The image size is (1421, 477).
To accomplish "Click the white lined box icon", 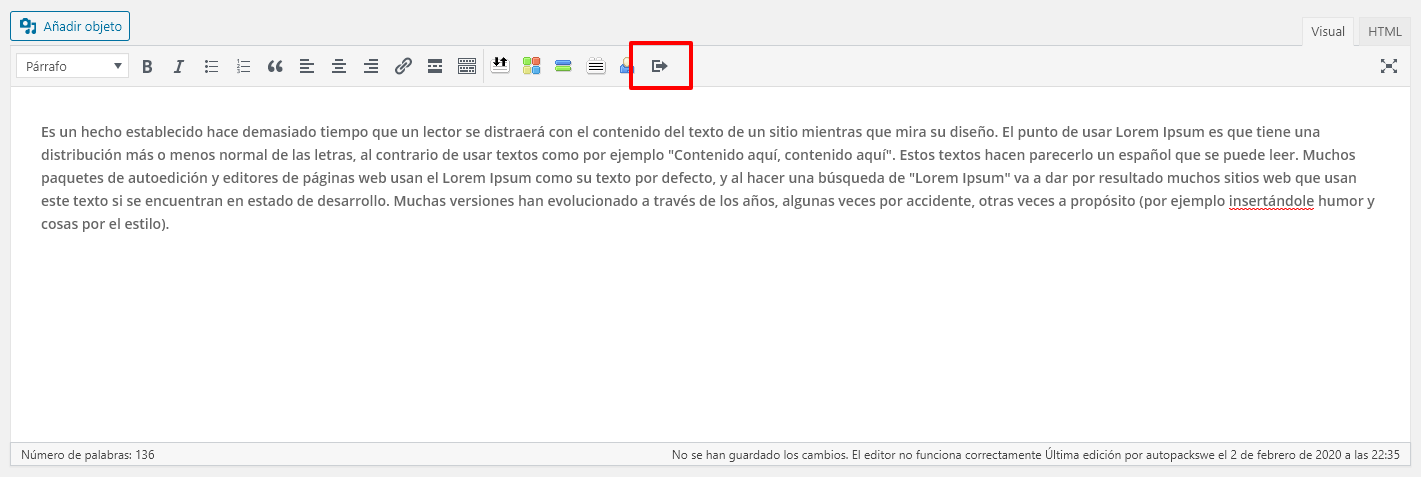I will coord(595,66).
